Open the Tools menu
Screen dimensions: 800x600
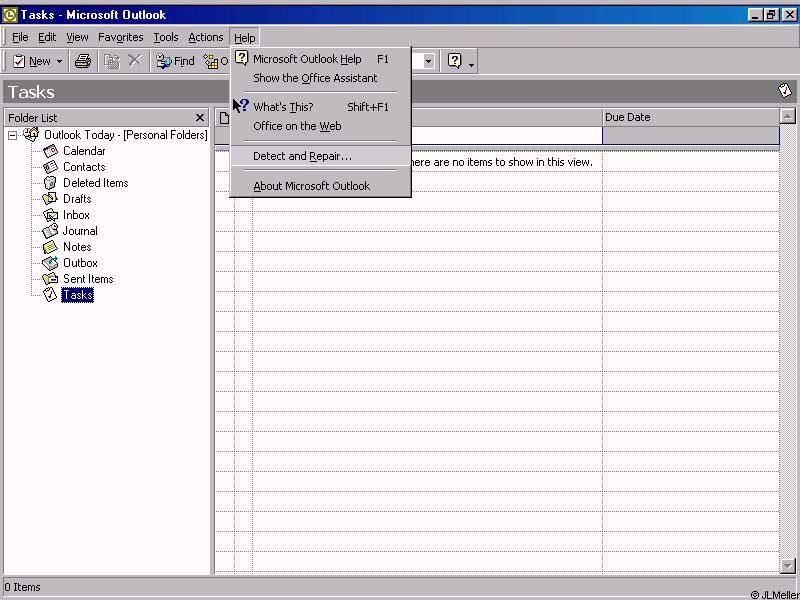point(166,37)
